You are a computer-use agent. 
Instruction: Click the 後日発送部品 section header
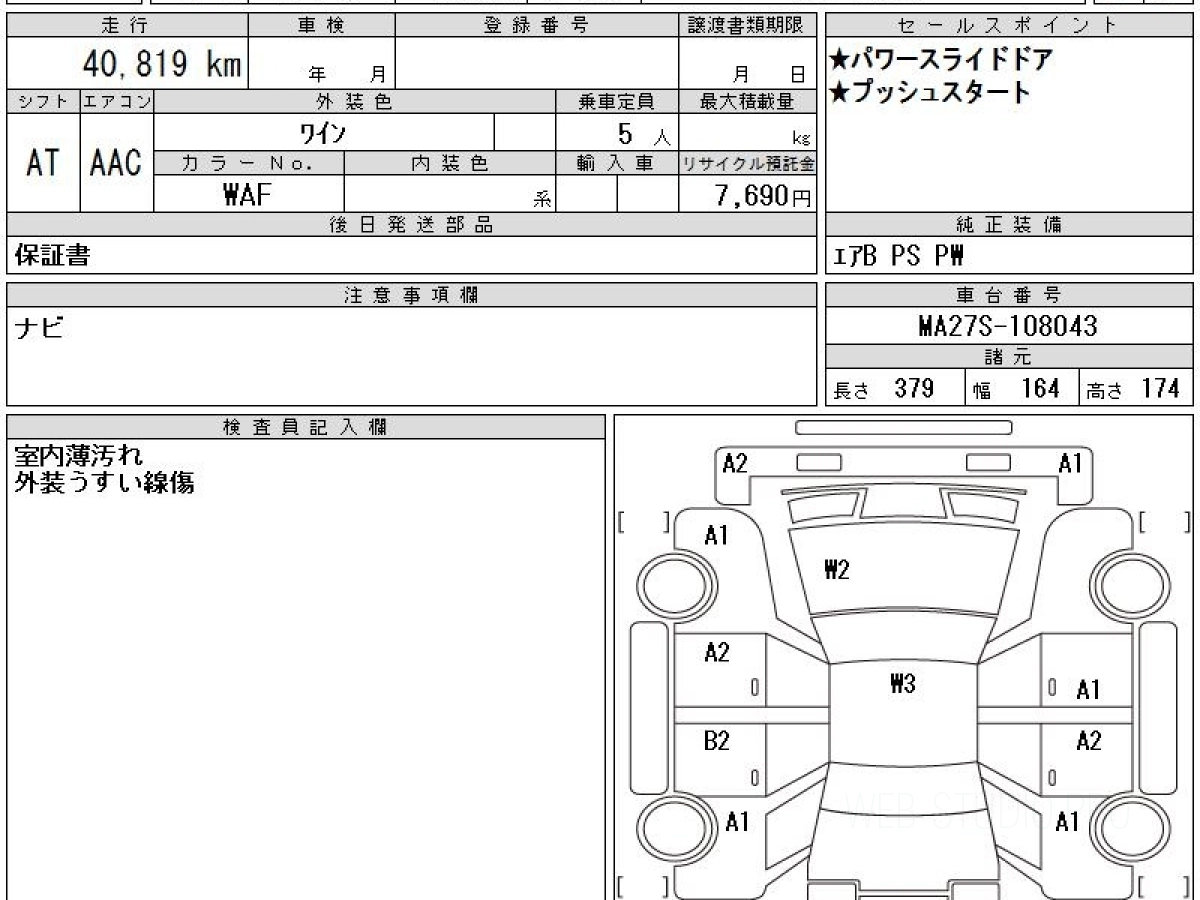tap(412, 225)
